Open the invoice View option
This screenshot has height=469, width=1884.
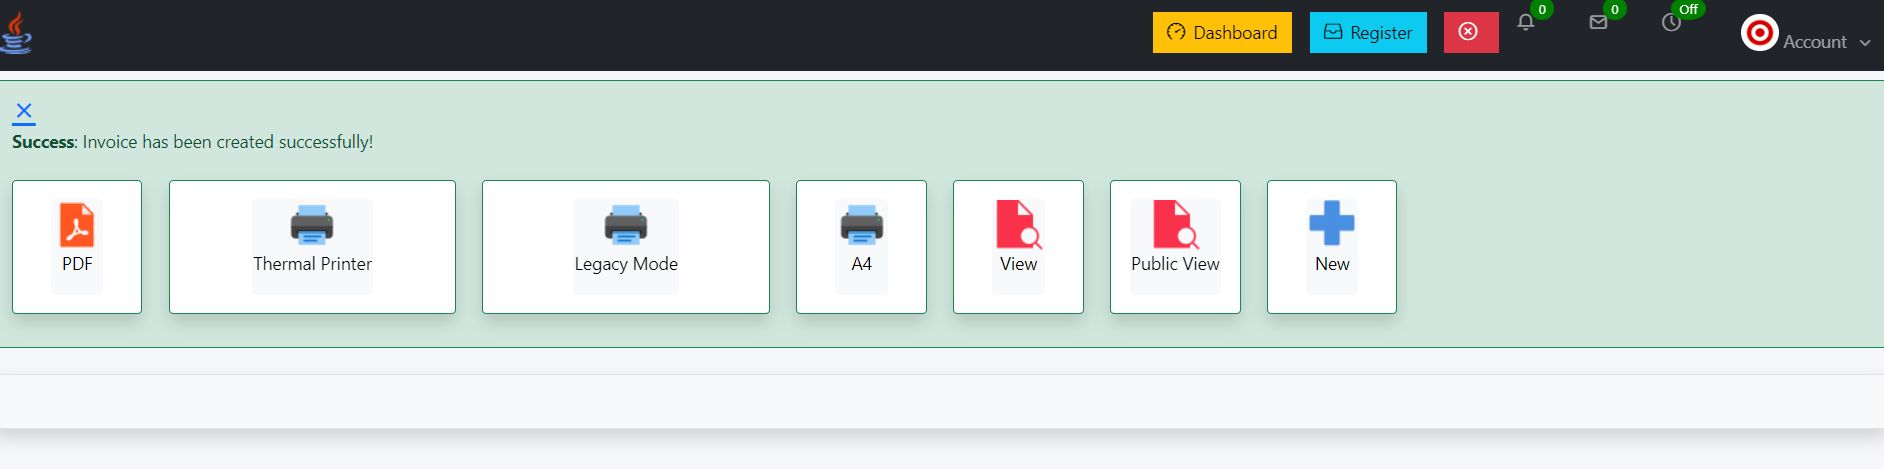pos(1018,246)
